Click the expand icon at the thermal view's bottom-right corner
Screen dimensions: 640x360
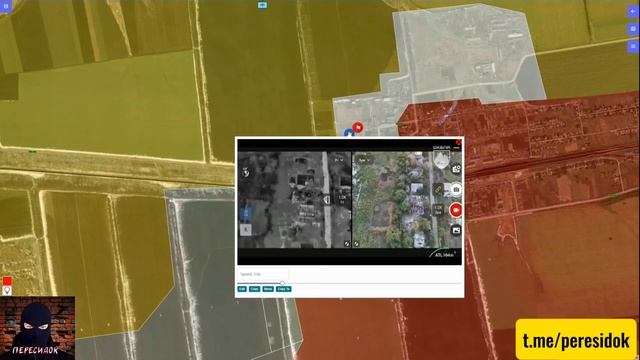347,244
